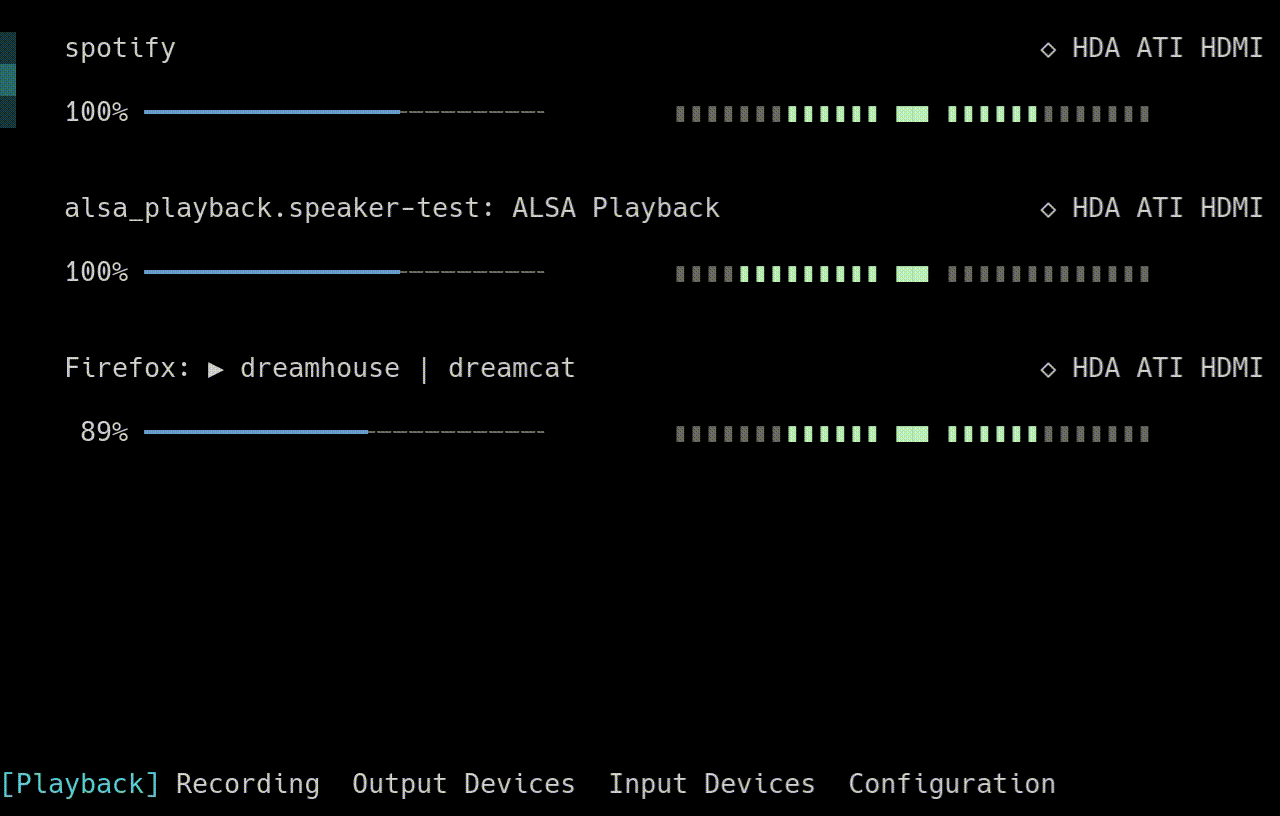This screenshot has width=1280, height=816.
Task: Unmute the Firefox dreamhouse stream
Action: [104, 432]
